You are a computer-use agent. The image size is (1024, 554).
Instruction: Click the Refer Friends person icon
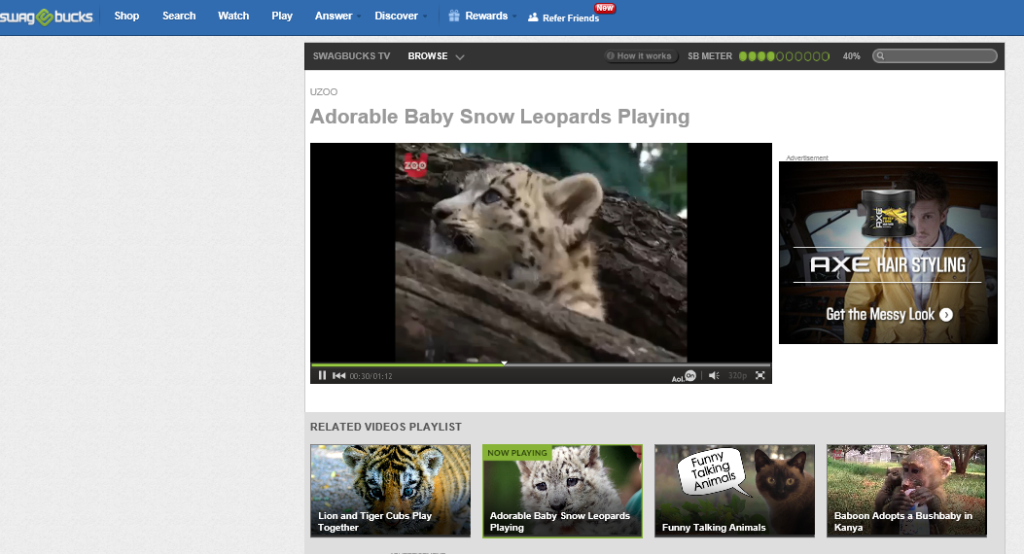tap(533, 18)
